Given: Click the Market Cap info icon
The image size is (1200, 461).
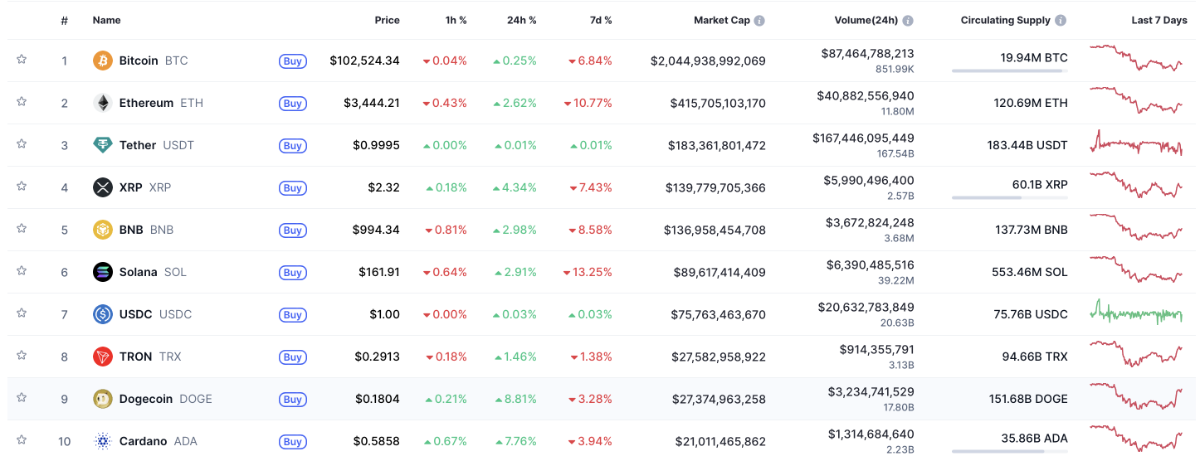Looking at the screenshot, I should point(759,21).
